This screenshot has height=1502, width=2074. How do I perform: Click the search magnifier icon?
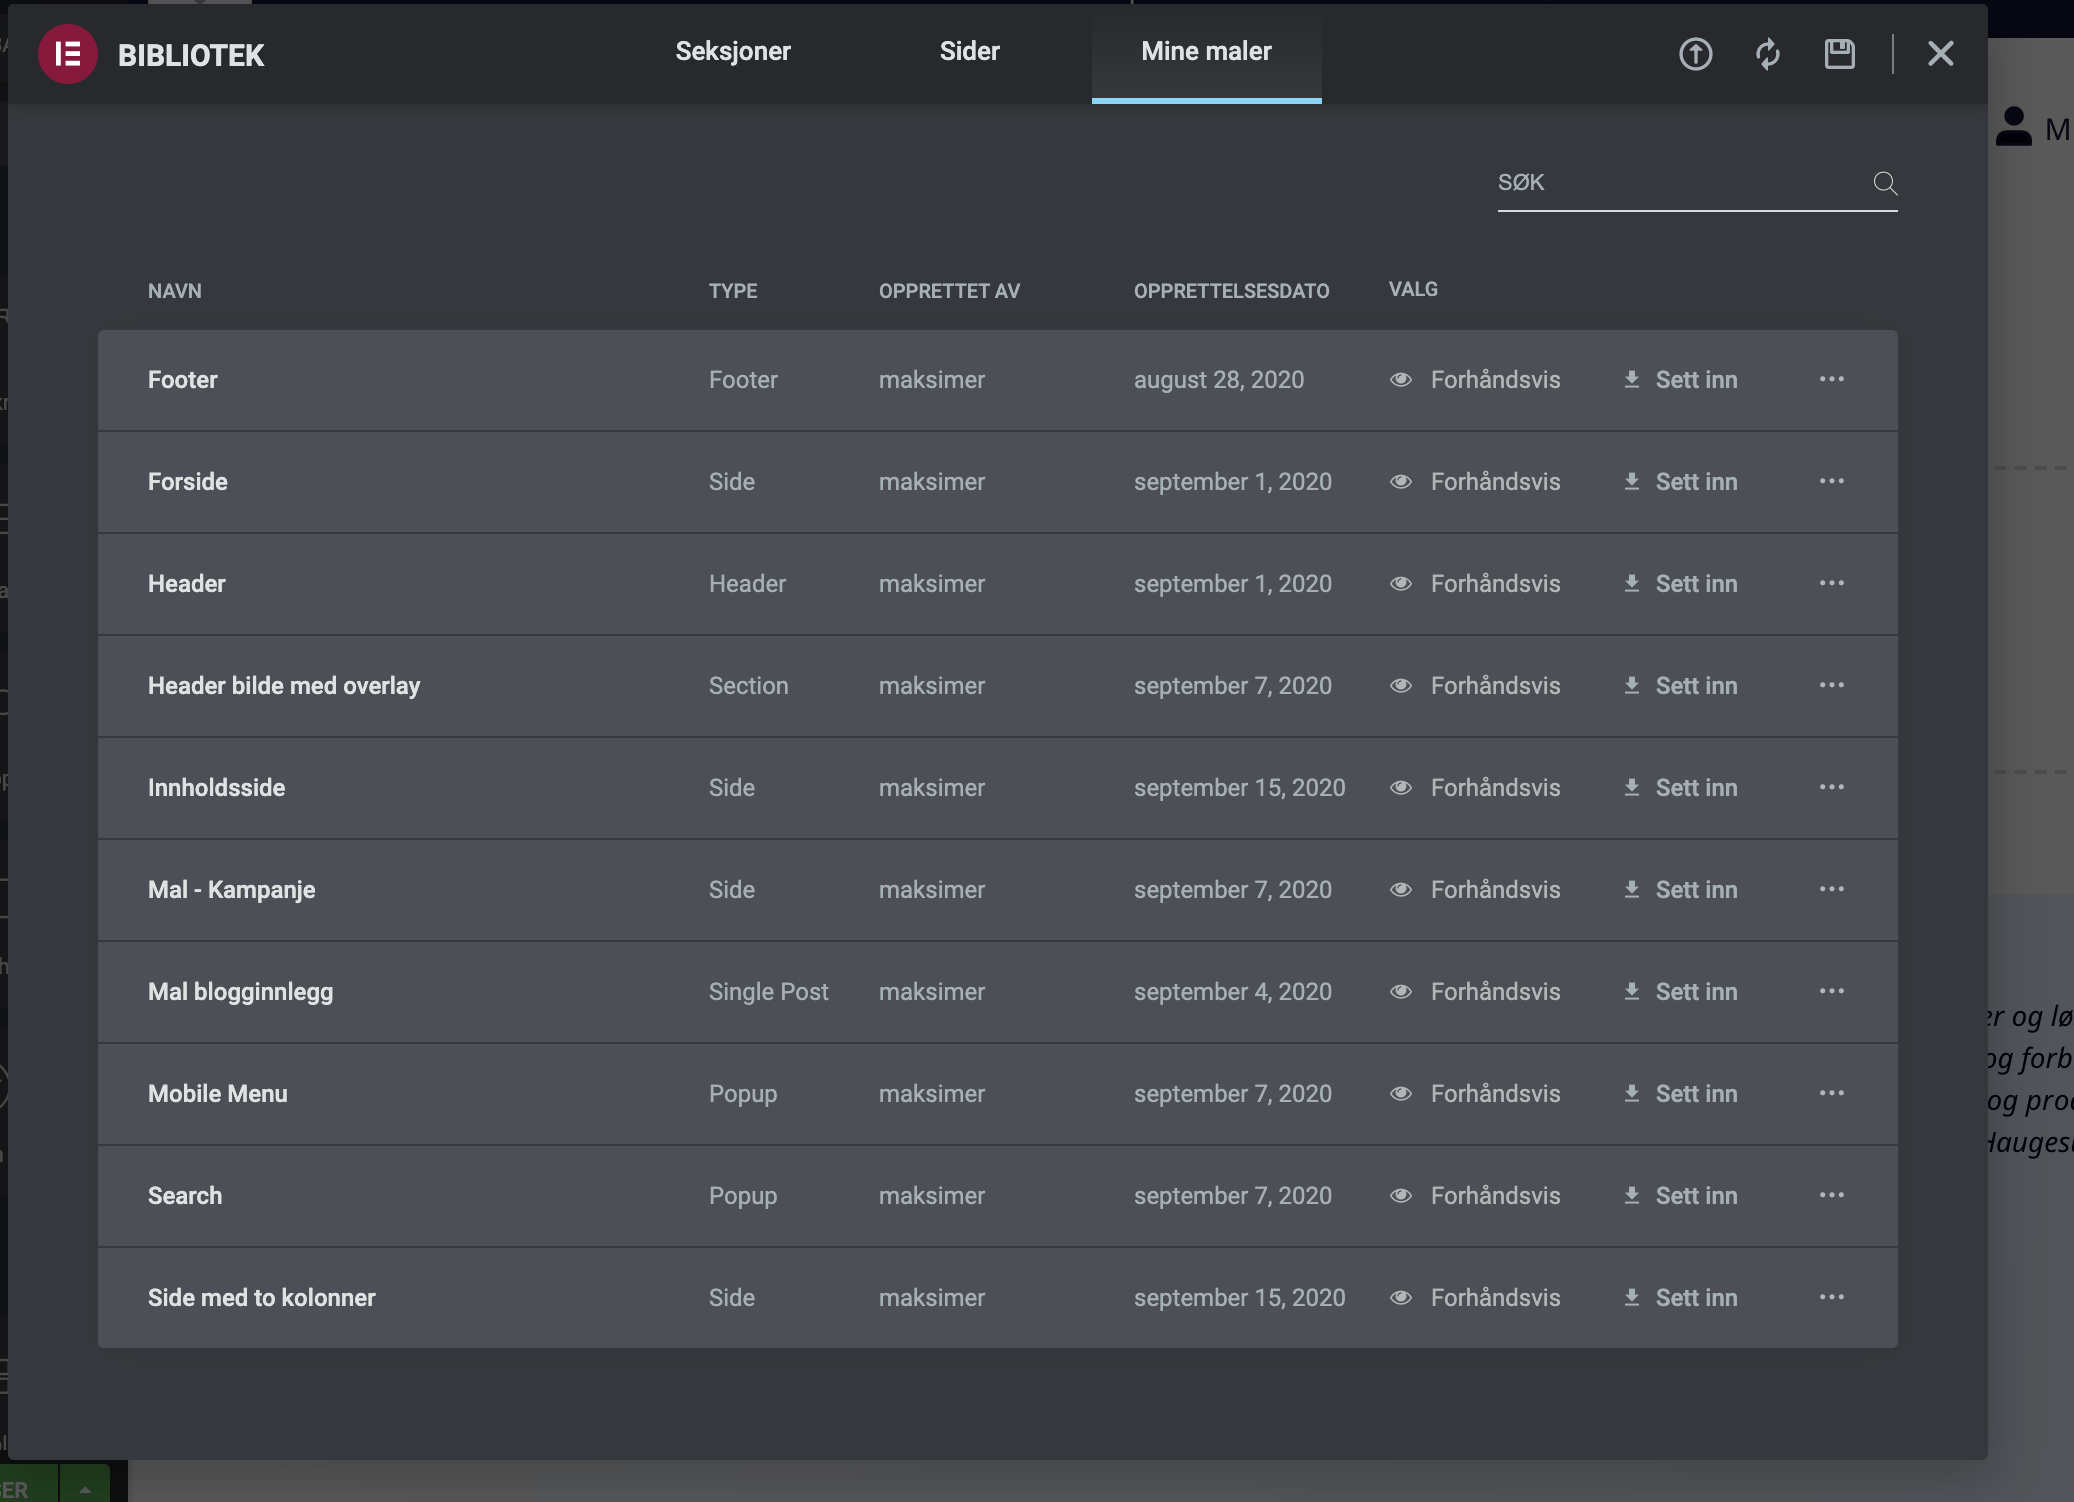(x=1885, y=183)
